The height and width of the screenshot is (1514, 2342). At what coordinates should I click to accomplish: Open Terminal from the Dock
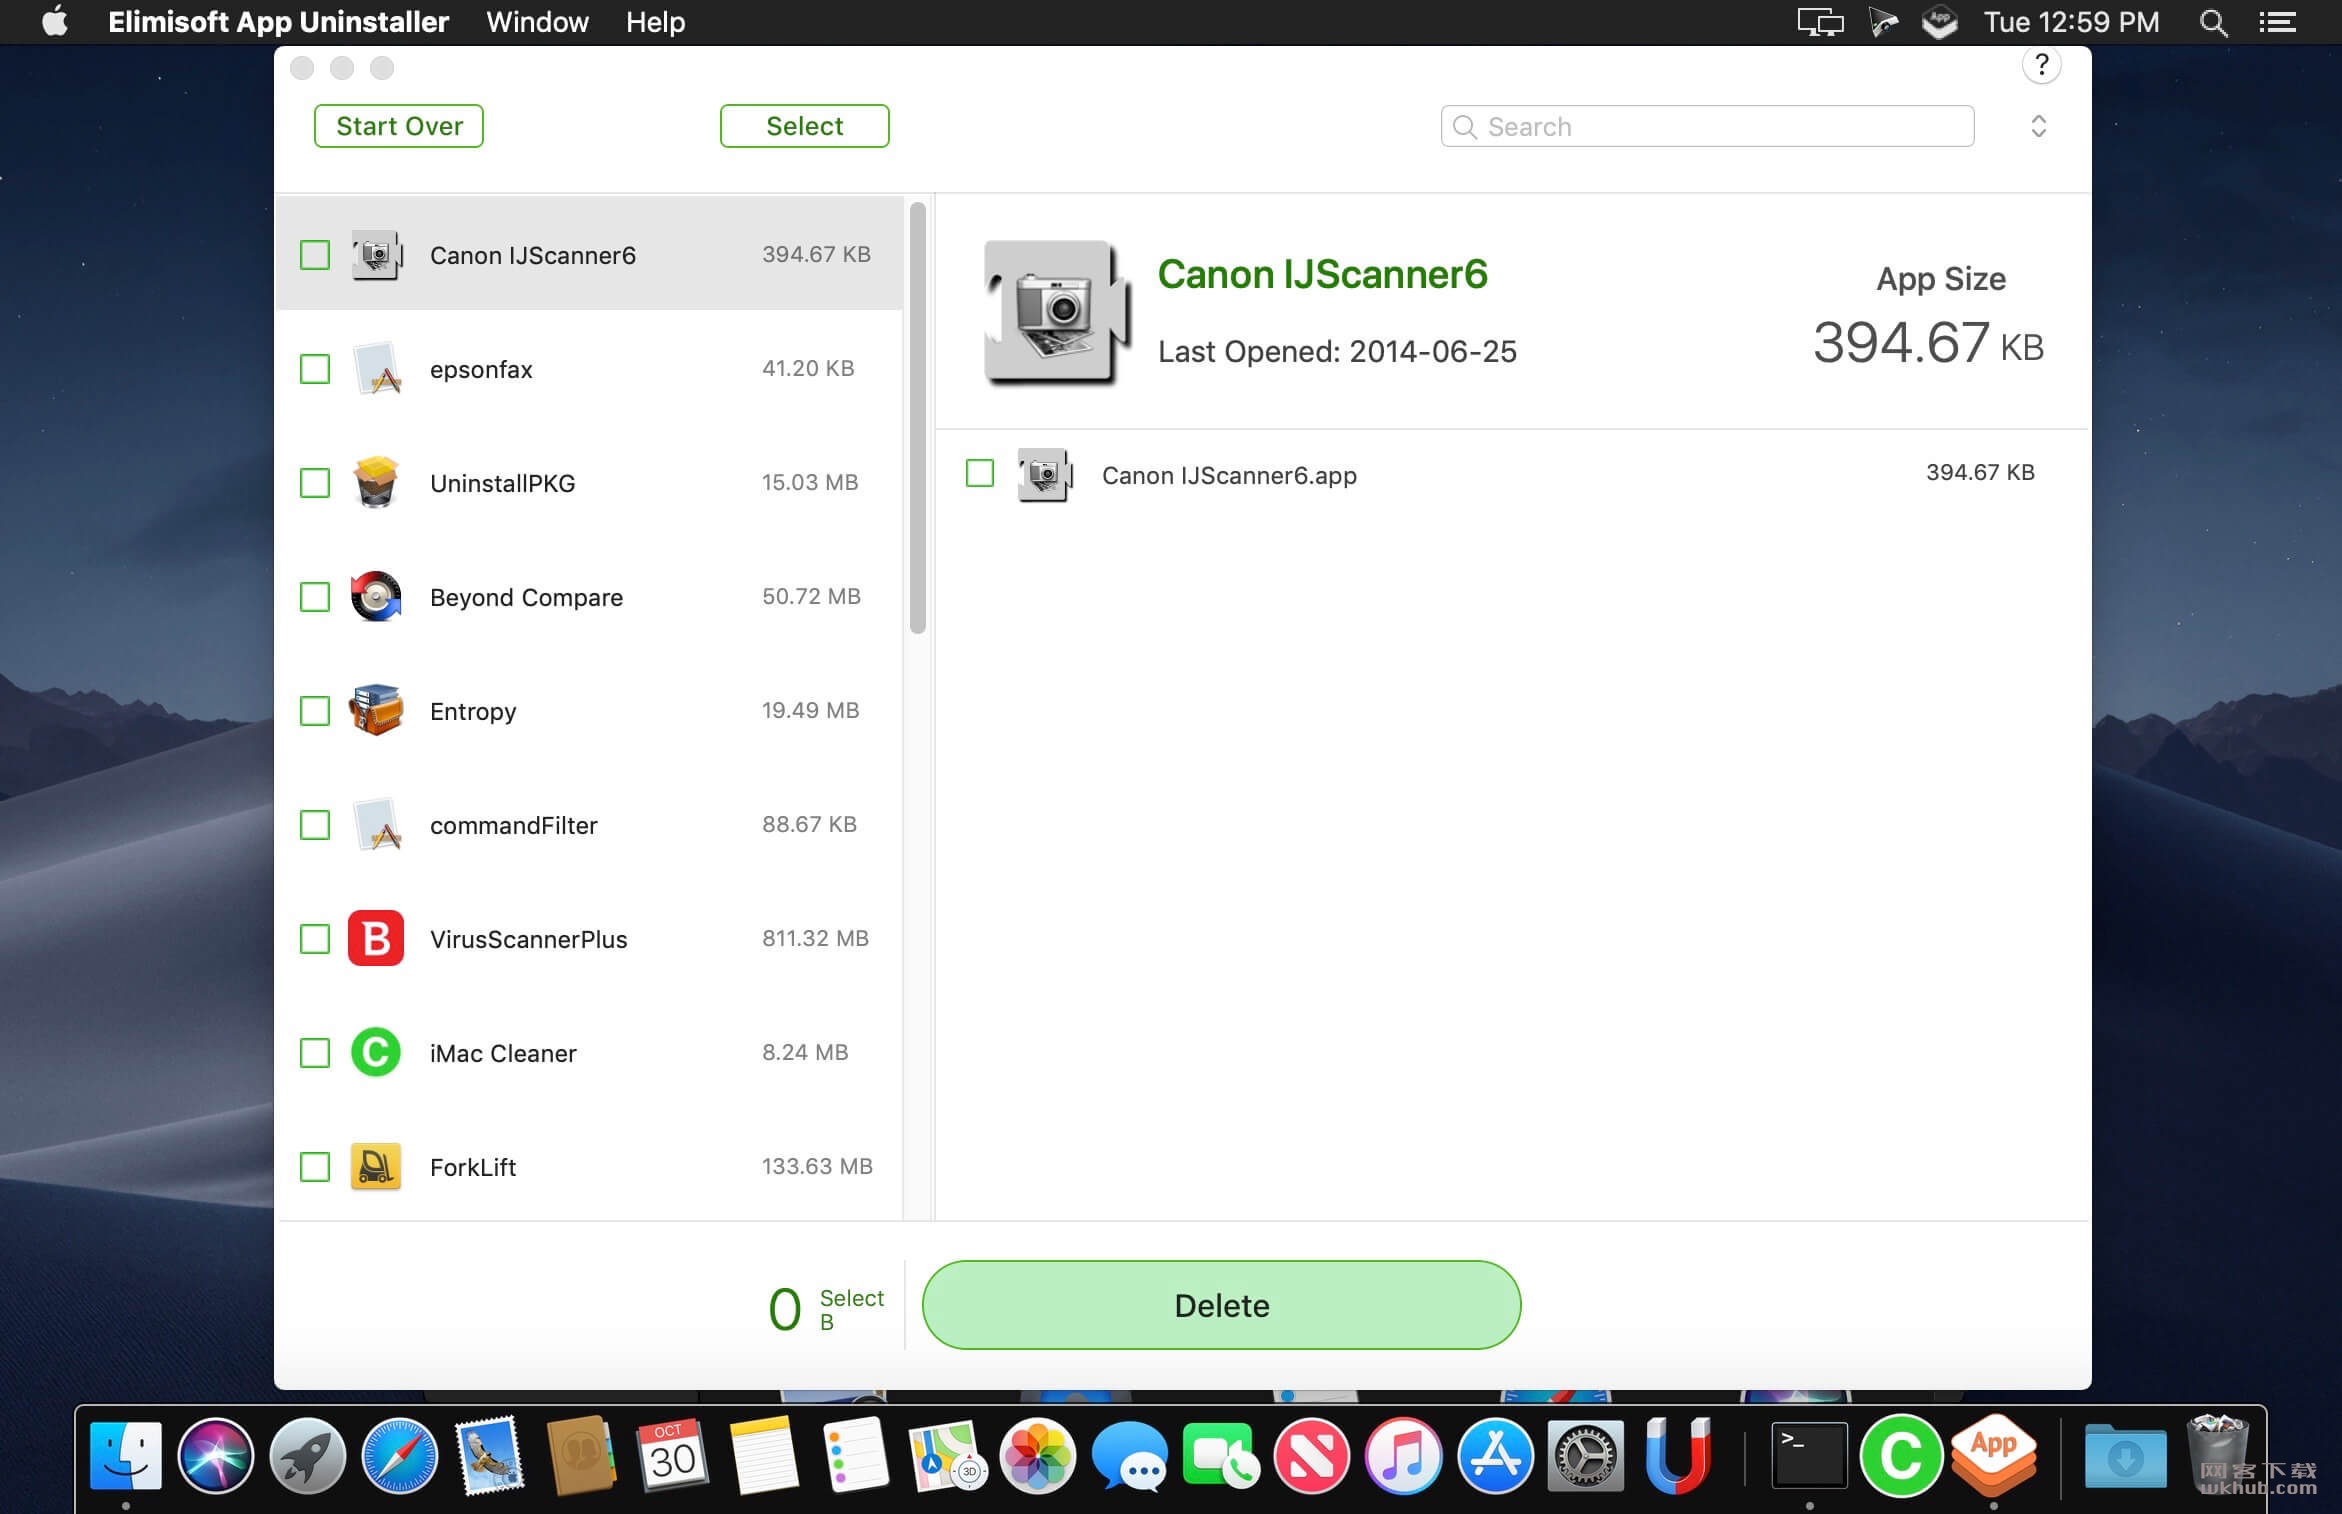click(x=1809, y=1455)
